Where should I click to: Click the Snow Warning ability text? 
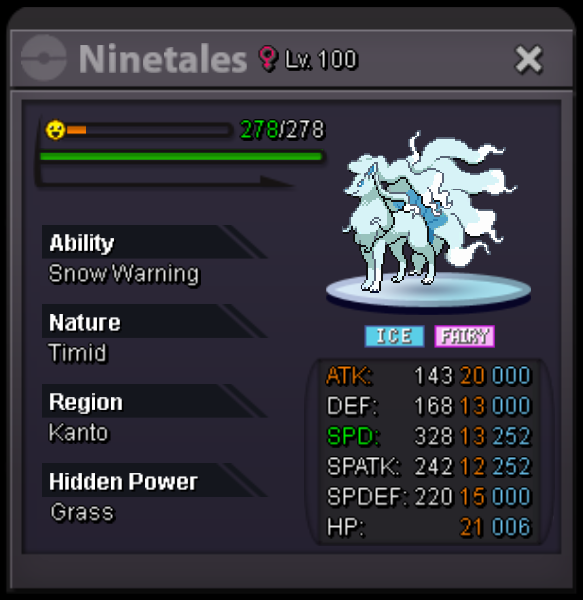[x=124, y=274]
